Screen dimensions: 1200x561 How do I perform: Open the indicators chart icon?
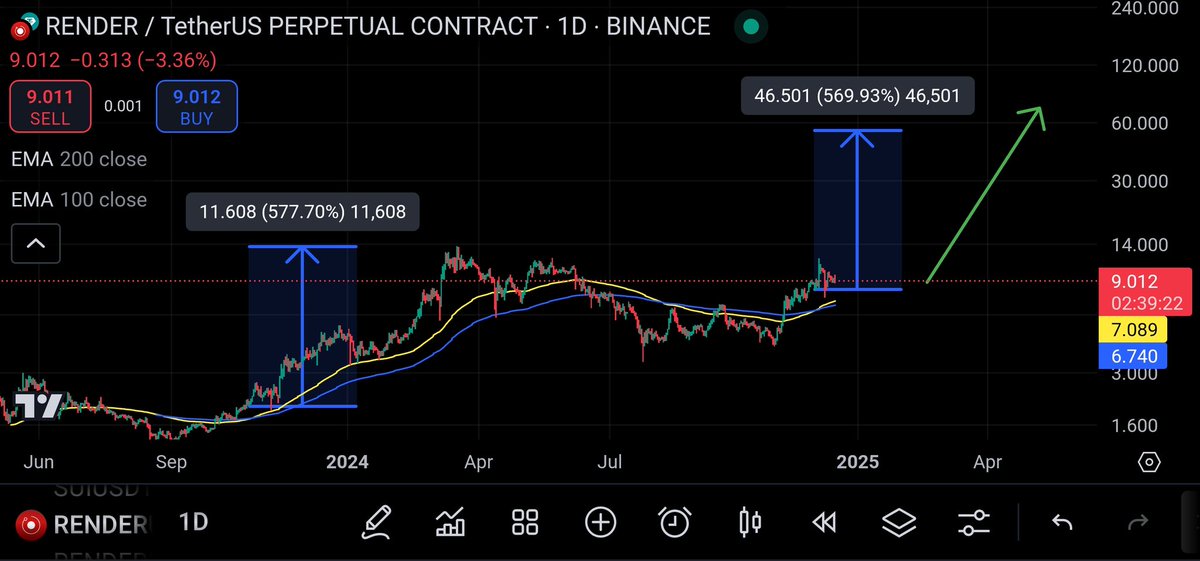coord(450,522)
